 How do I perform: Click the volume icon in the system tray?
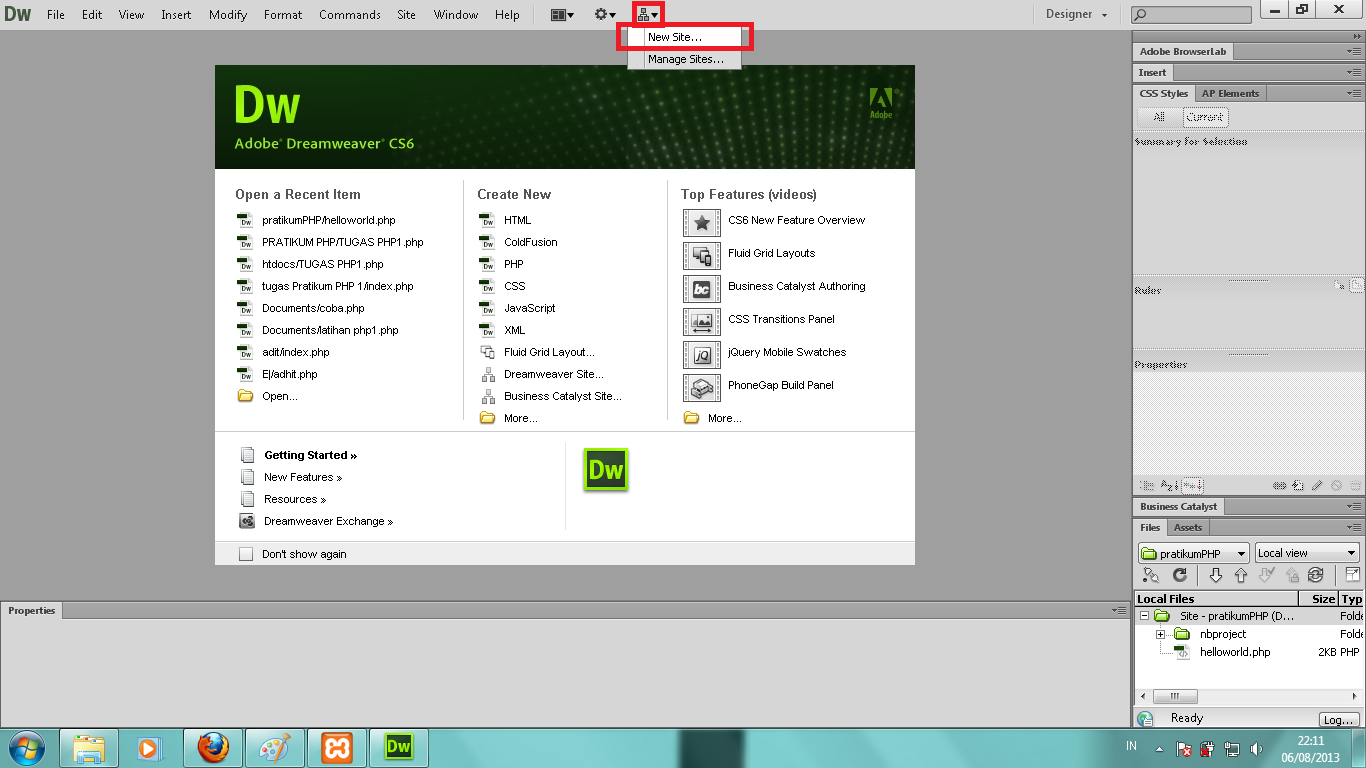coord(1256,748)
